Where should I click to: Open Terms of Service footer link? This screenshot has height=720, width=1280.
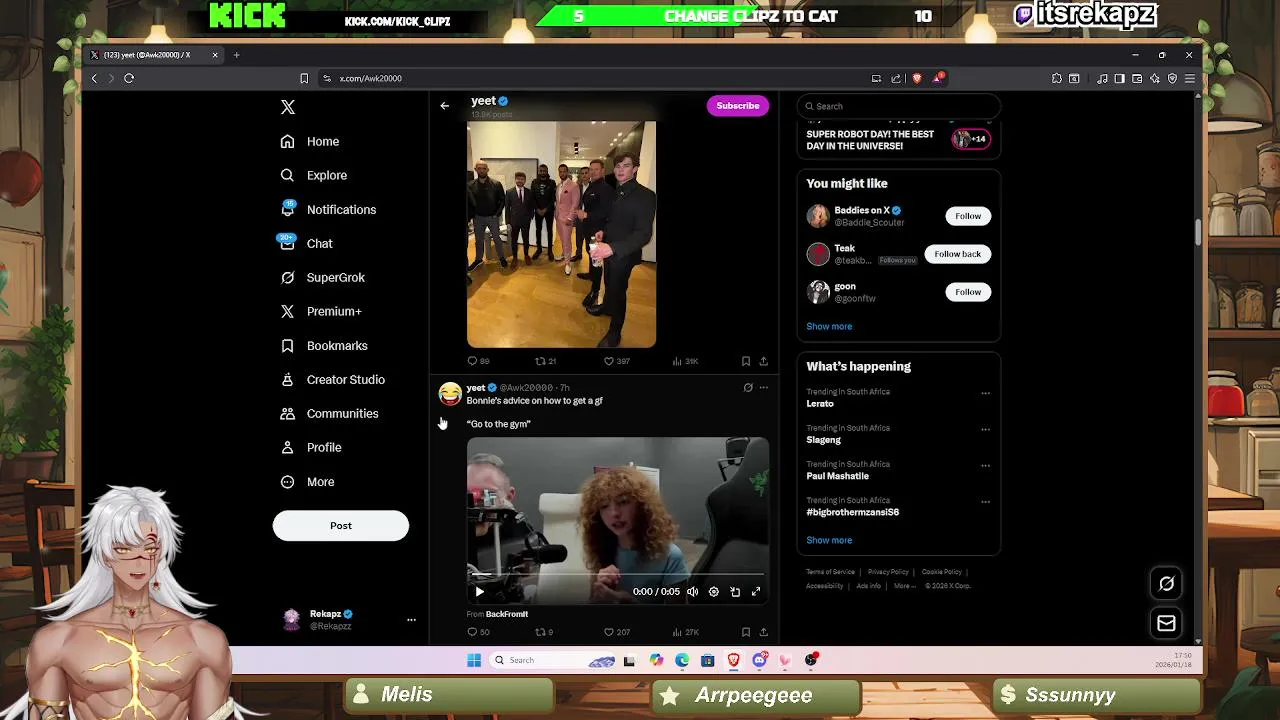(x=830, y=572)
